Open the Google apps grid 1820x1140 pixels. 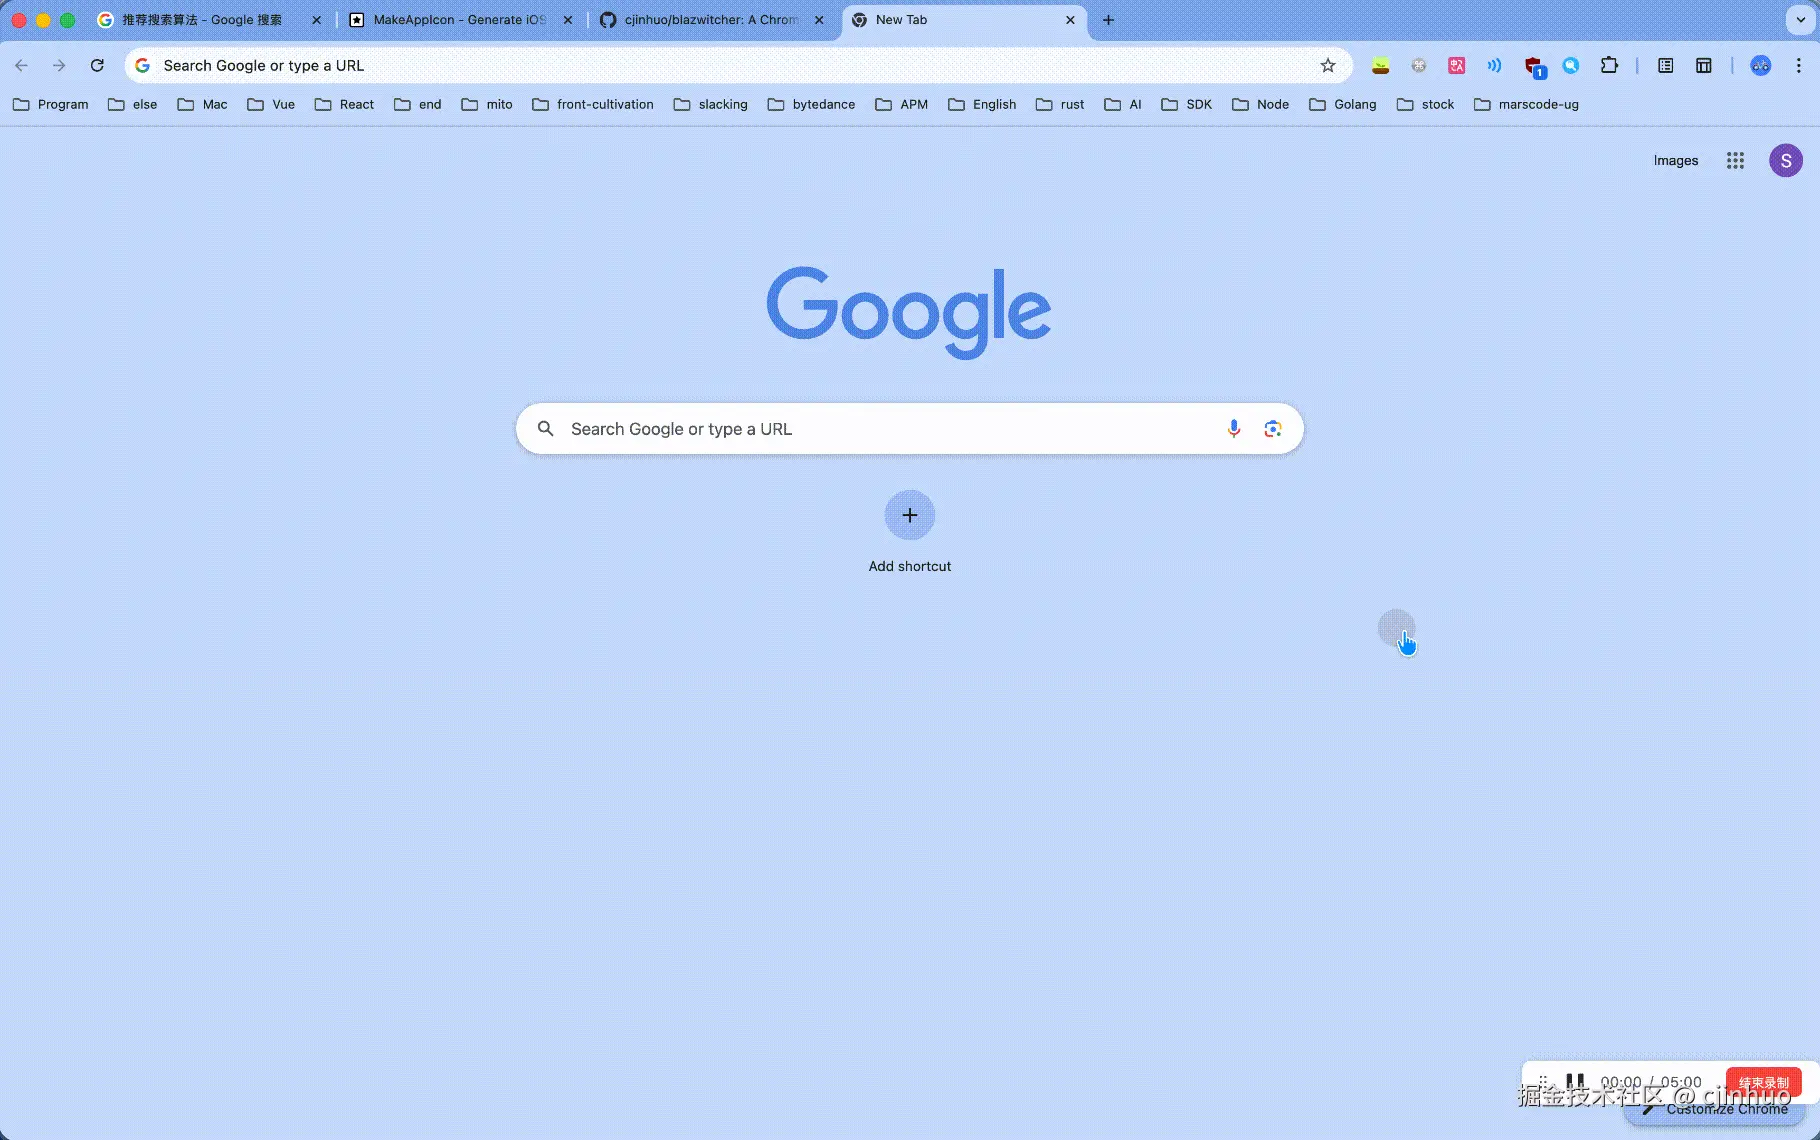[x=1735, y=161]
